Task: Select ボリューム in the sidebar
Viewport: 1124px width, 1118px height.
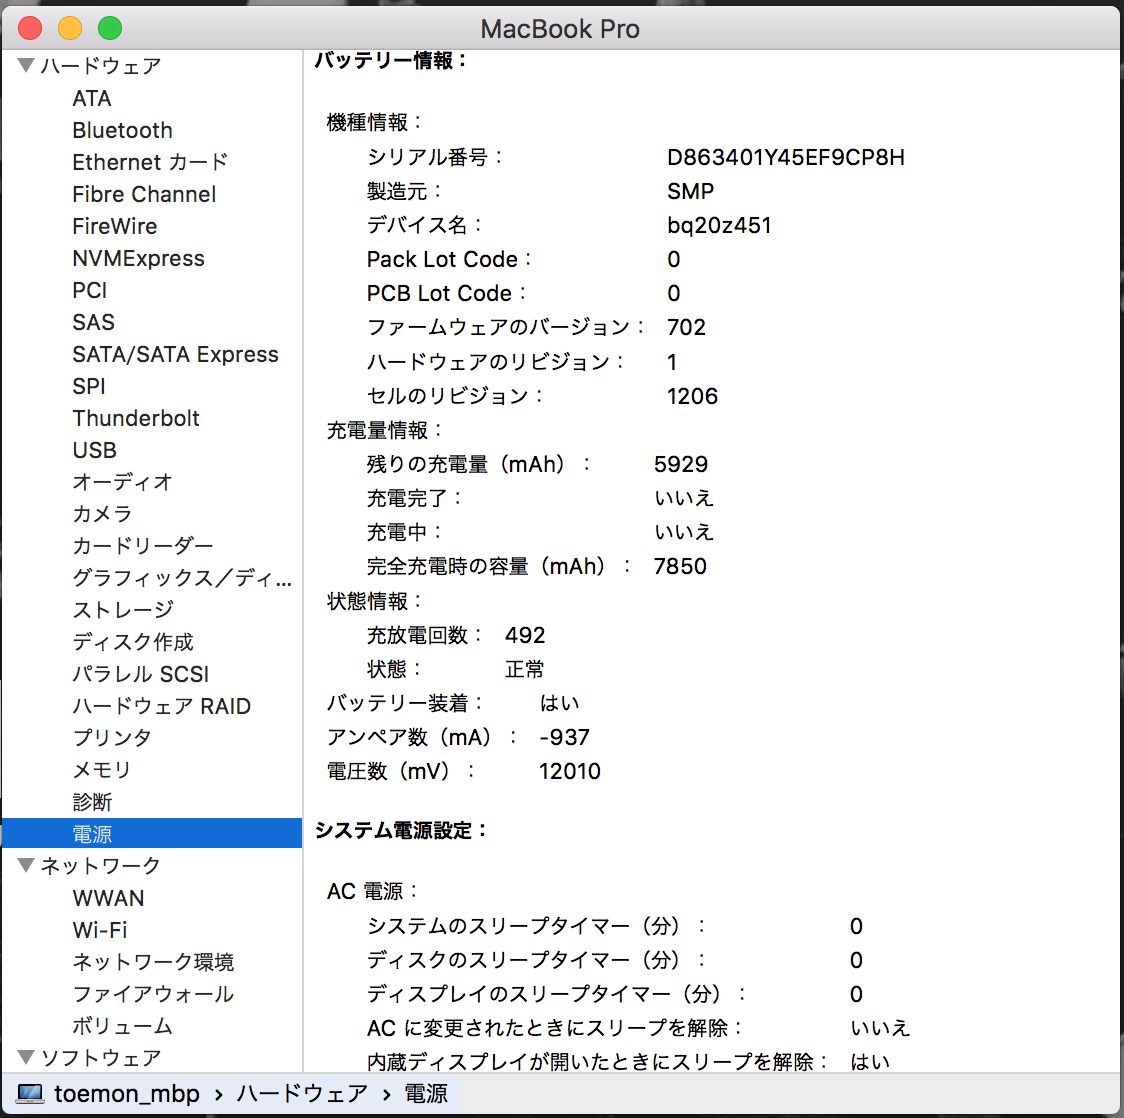Action: coord(123,1026)
